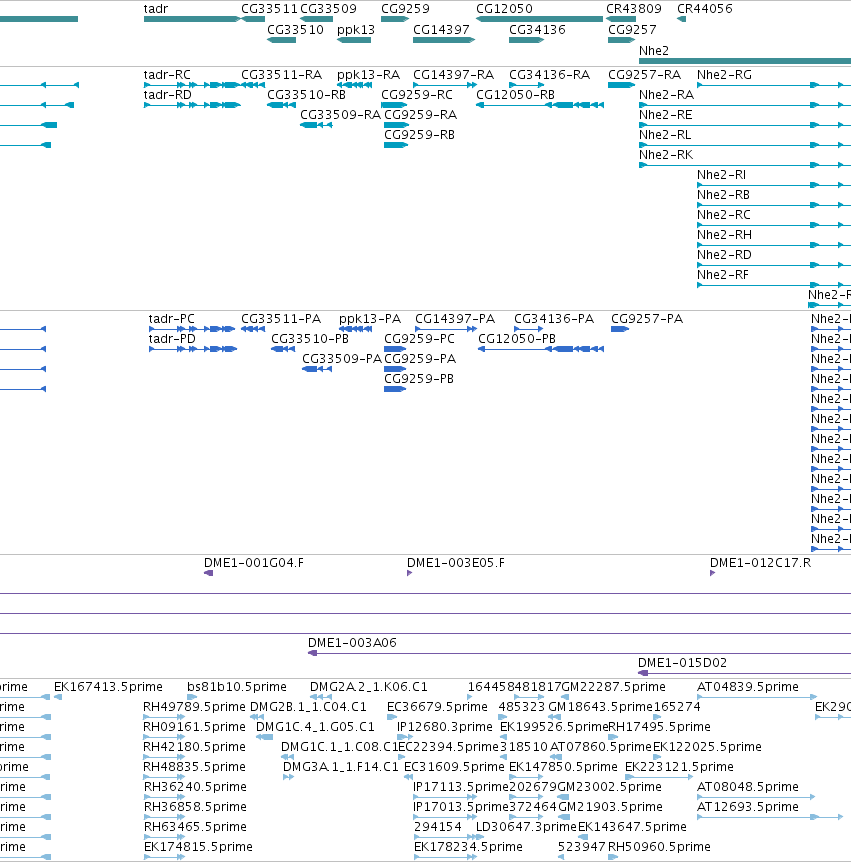Select EST EK167413.5prime

click(x=108, y=687)
